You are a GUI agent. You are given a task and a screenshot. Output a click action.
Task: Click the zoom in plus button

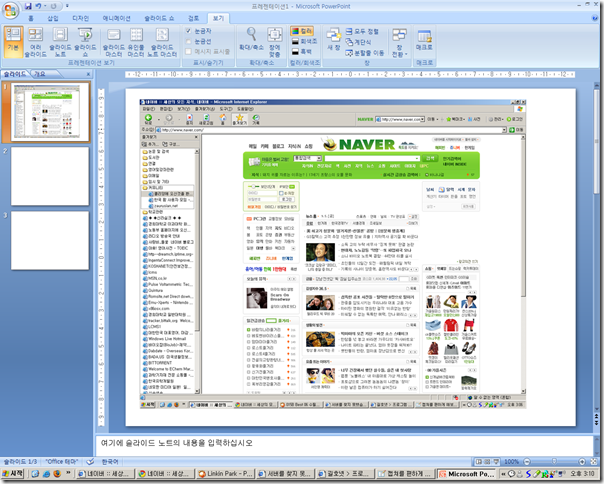point(582,461)
